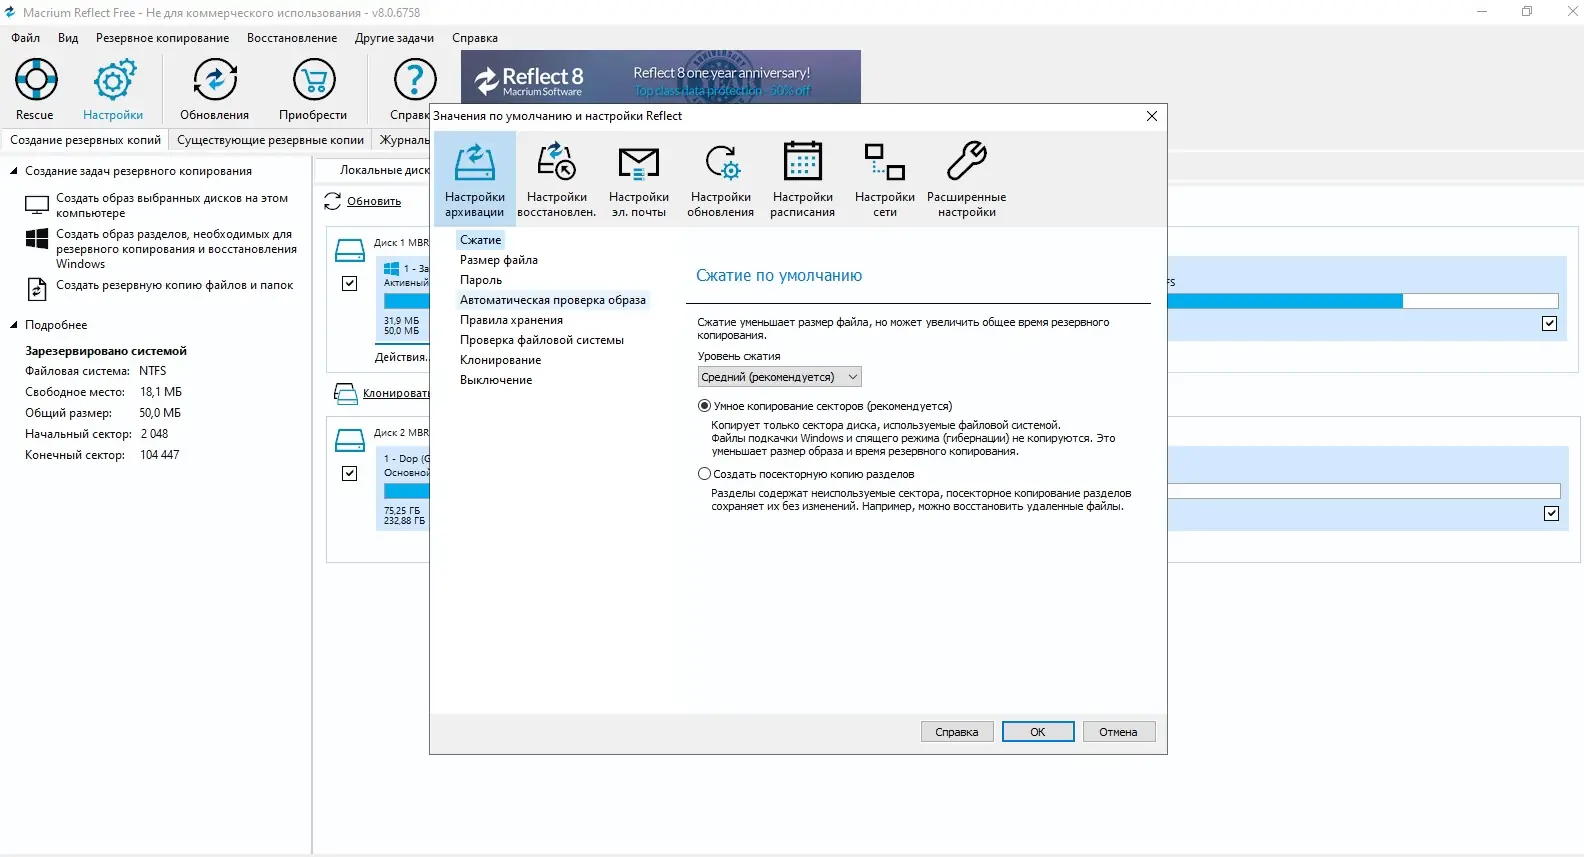Image resolution: width=1584 pixels, height=857 pixels.
Task: Click the Справка button in the dialog
Action: click(957, 732)
